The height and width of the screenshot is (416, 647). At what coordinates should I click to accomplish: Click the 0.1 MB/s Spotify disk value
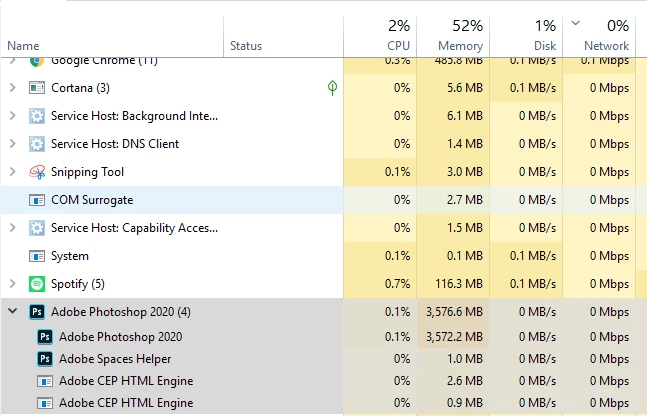pyautogui.click(x=533, y=284)
